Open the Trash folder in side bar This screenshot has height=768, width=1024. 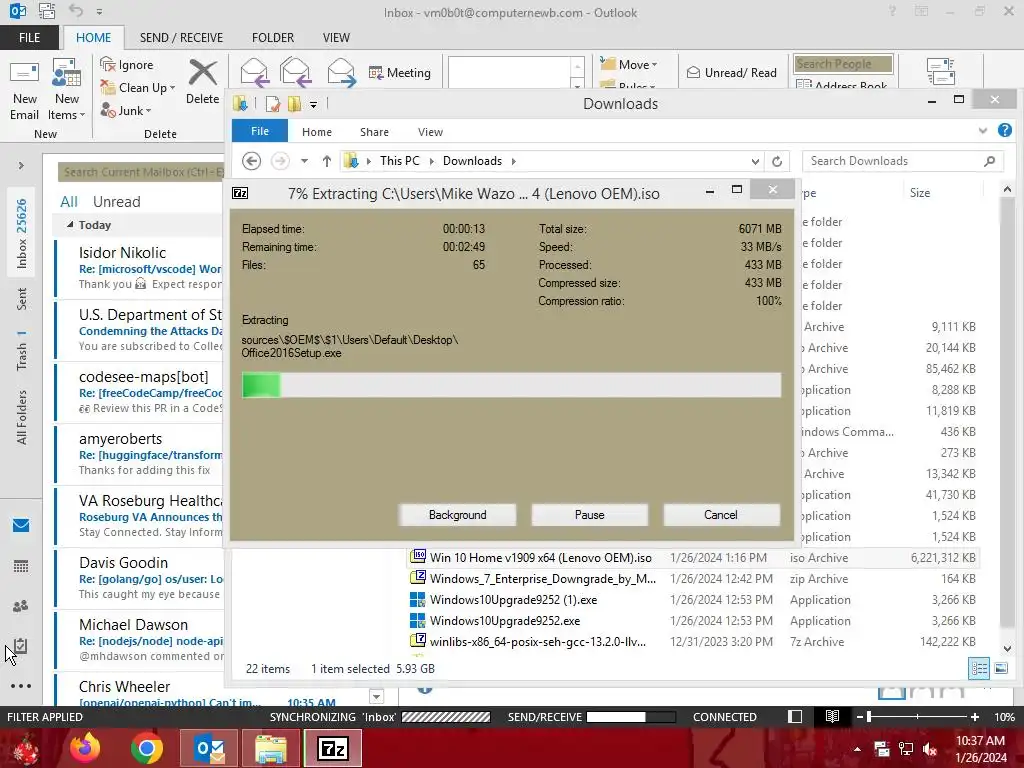22,350
